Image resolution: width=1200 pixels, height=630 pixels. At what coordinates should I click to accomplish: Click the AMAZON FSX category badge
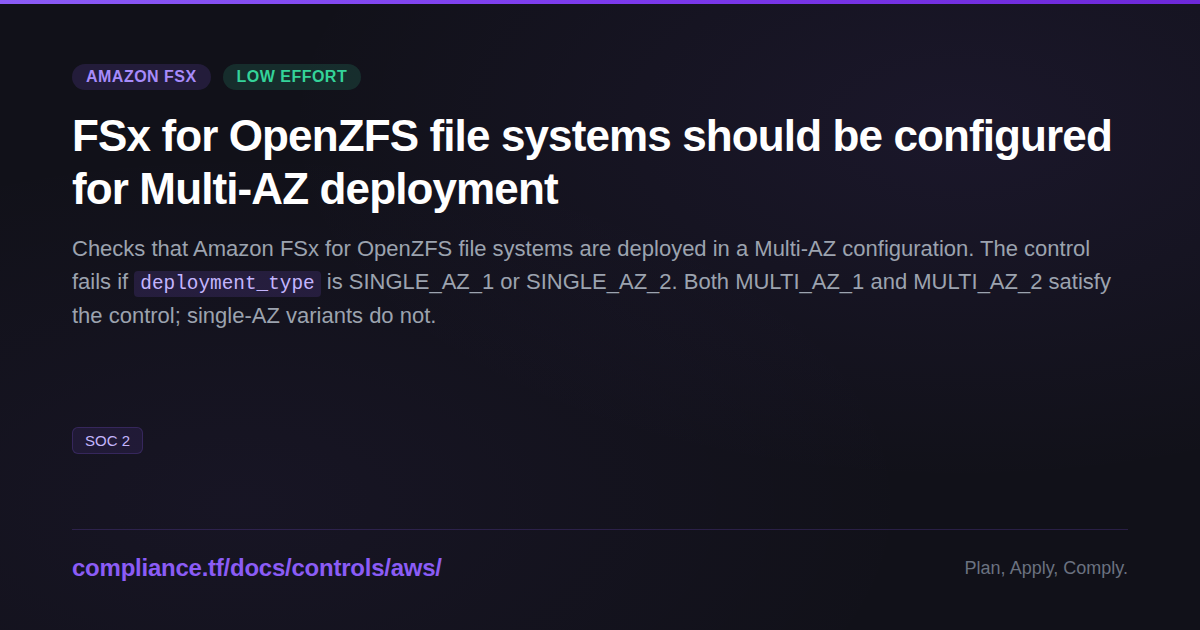(x=141, y=77)
